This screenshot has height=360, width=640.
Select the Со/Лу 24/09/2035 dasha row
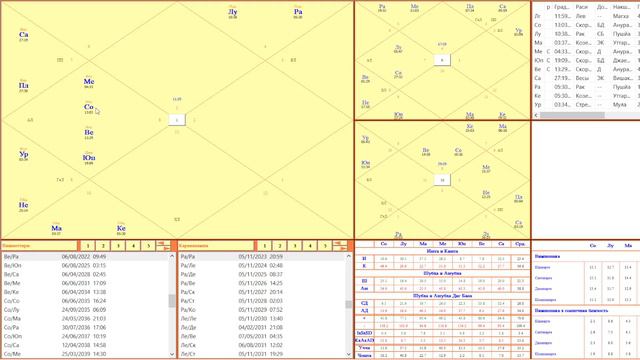click(85, 310)
